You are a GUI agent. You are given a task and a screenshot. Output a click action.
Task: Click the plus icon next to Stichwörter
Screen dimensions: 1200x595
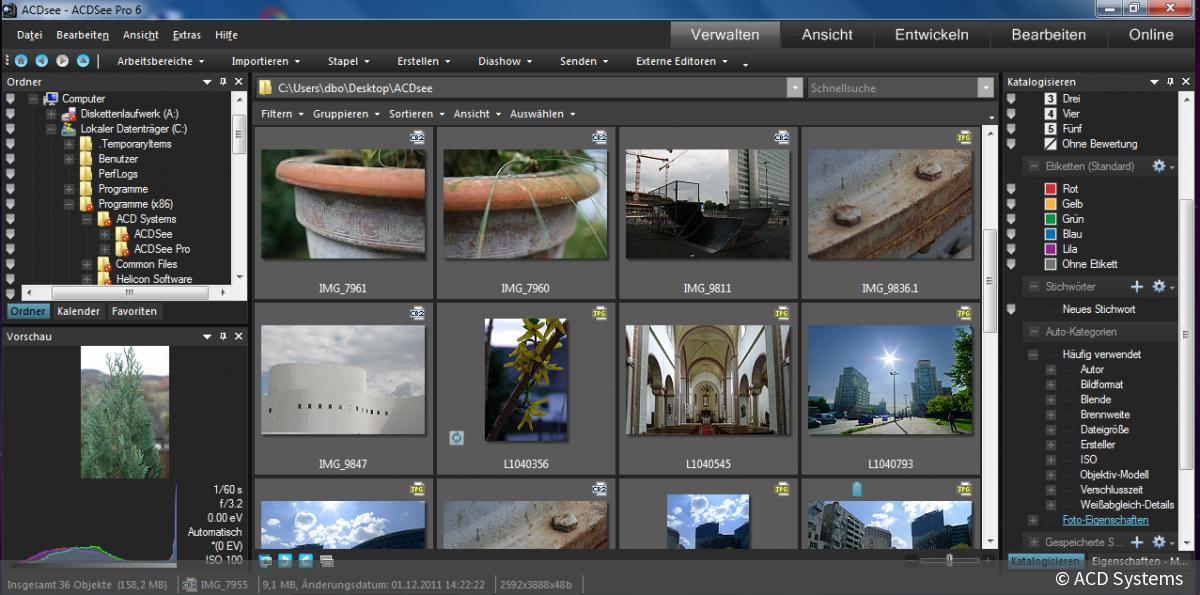point(1136,287)
